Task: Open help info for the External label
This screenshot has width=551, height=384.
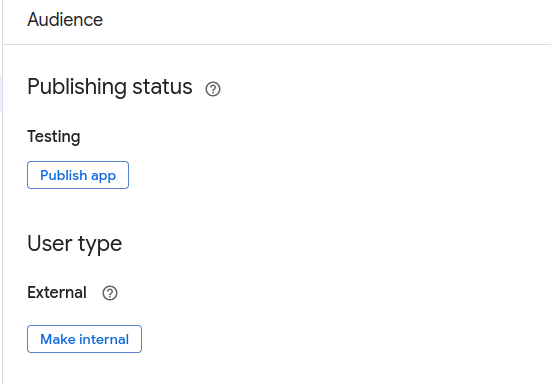Action: (110, 293)
